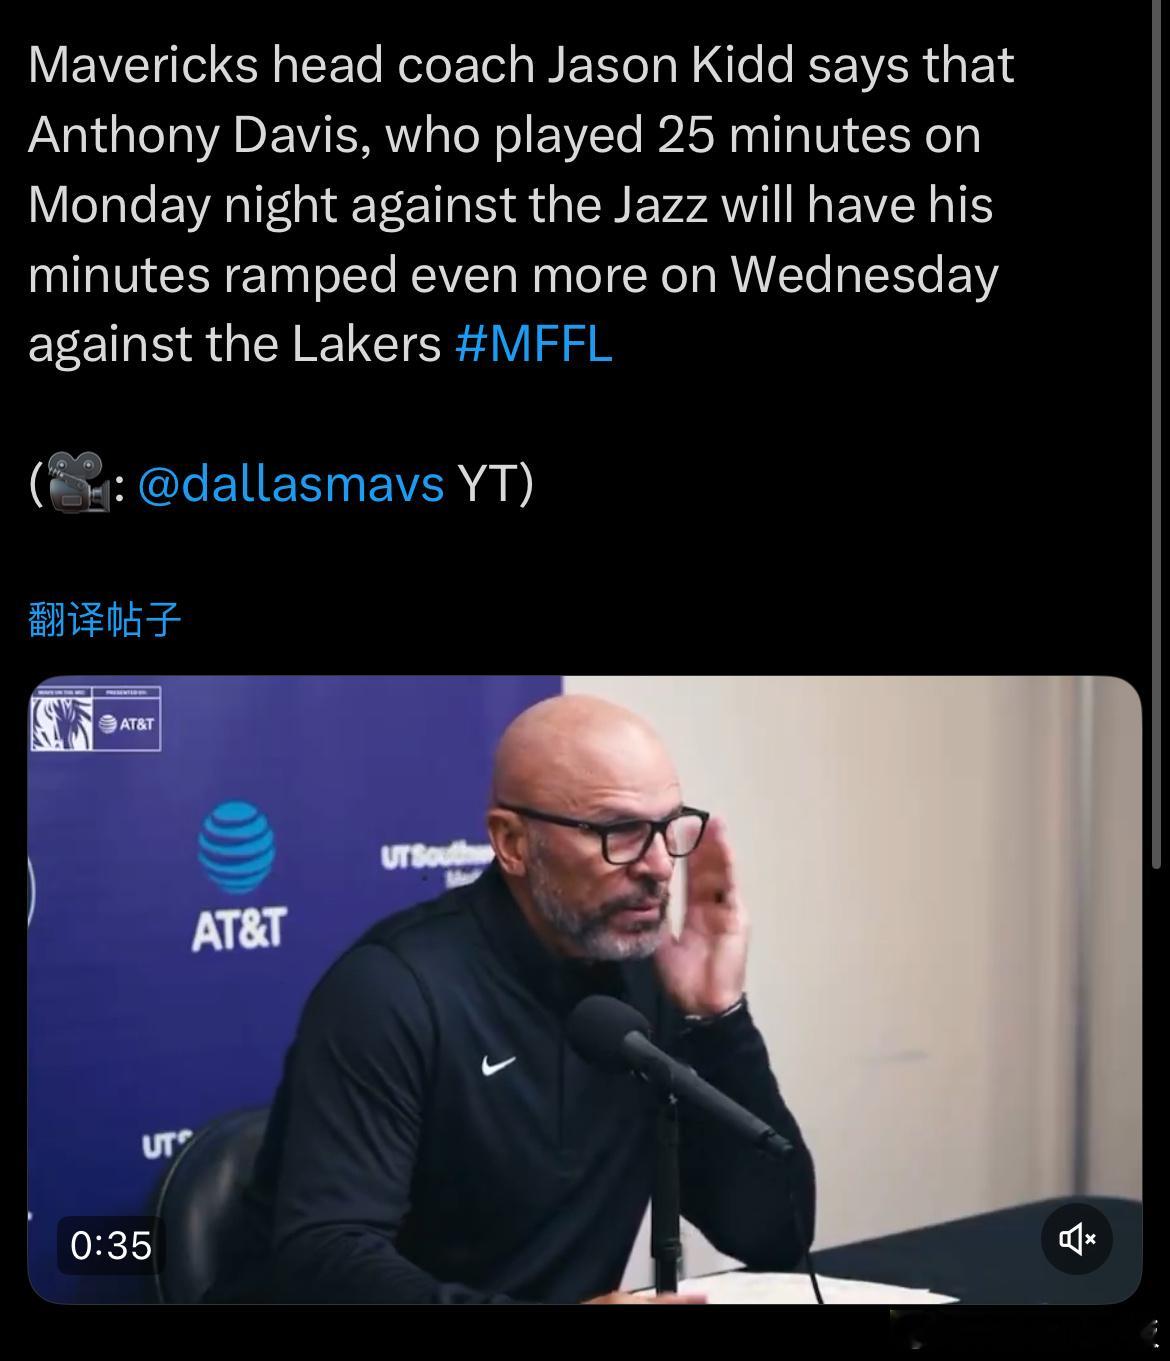Screen dimensions: 1170x1361
Task: Open the #MFFL hashtag
Action: pyautogui.click(x=533, y=345)
